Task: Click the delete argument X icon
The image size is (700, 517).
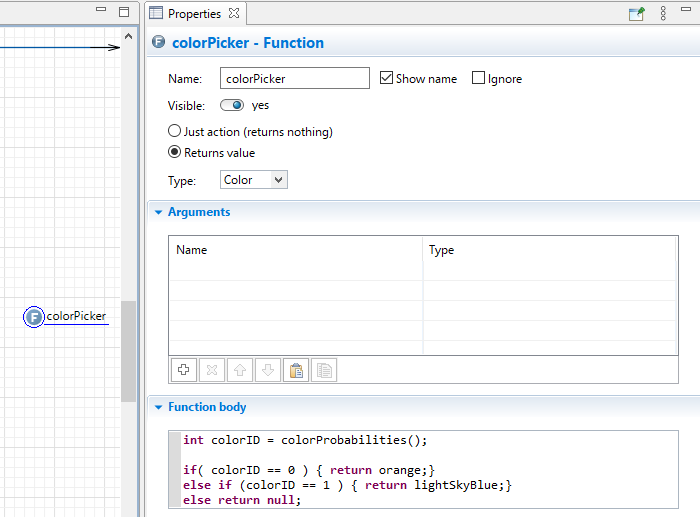Action: (x=212, y=370)
